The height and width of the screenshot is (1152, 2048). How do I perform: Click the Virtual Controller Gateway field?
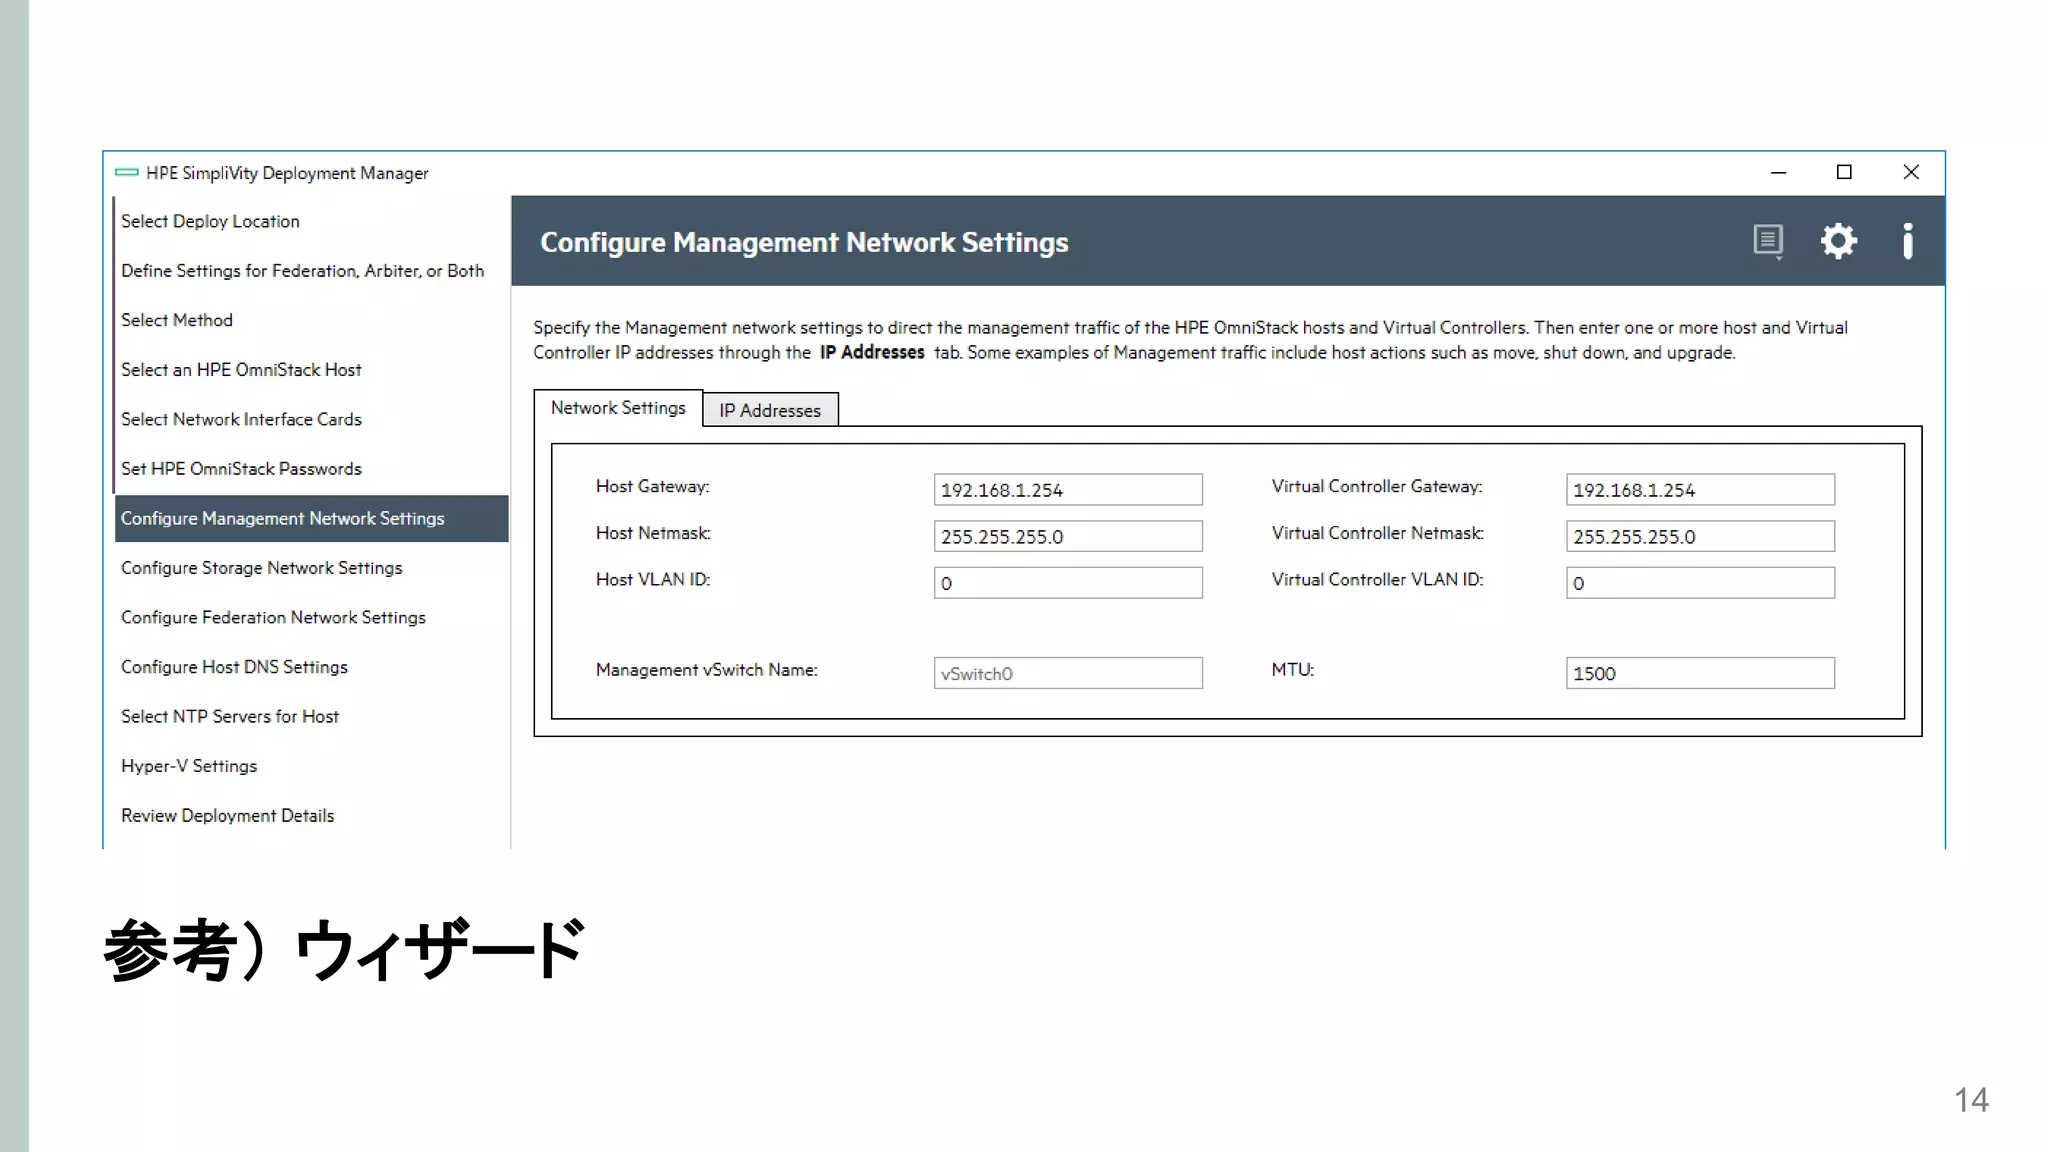[x=1699, y=490]
